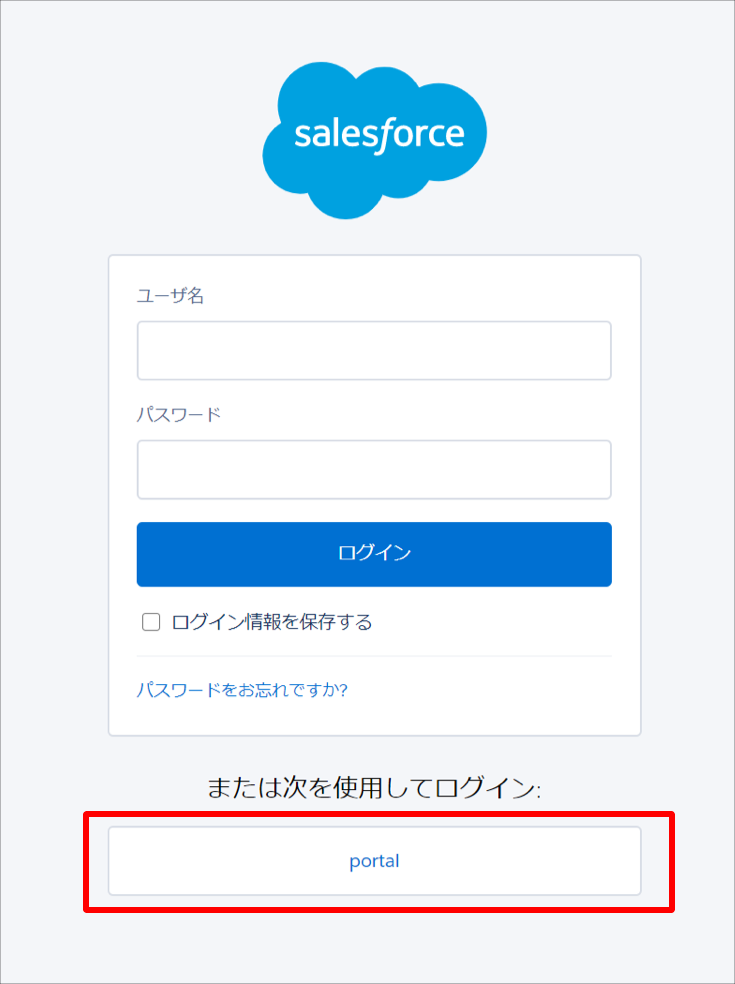The image size is (735, 984).
Task: Click the または次を使用してログイン heading text
Action: click(x=374, y=788)
